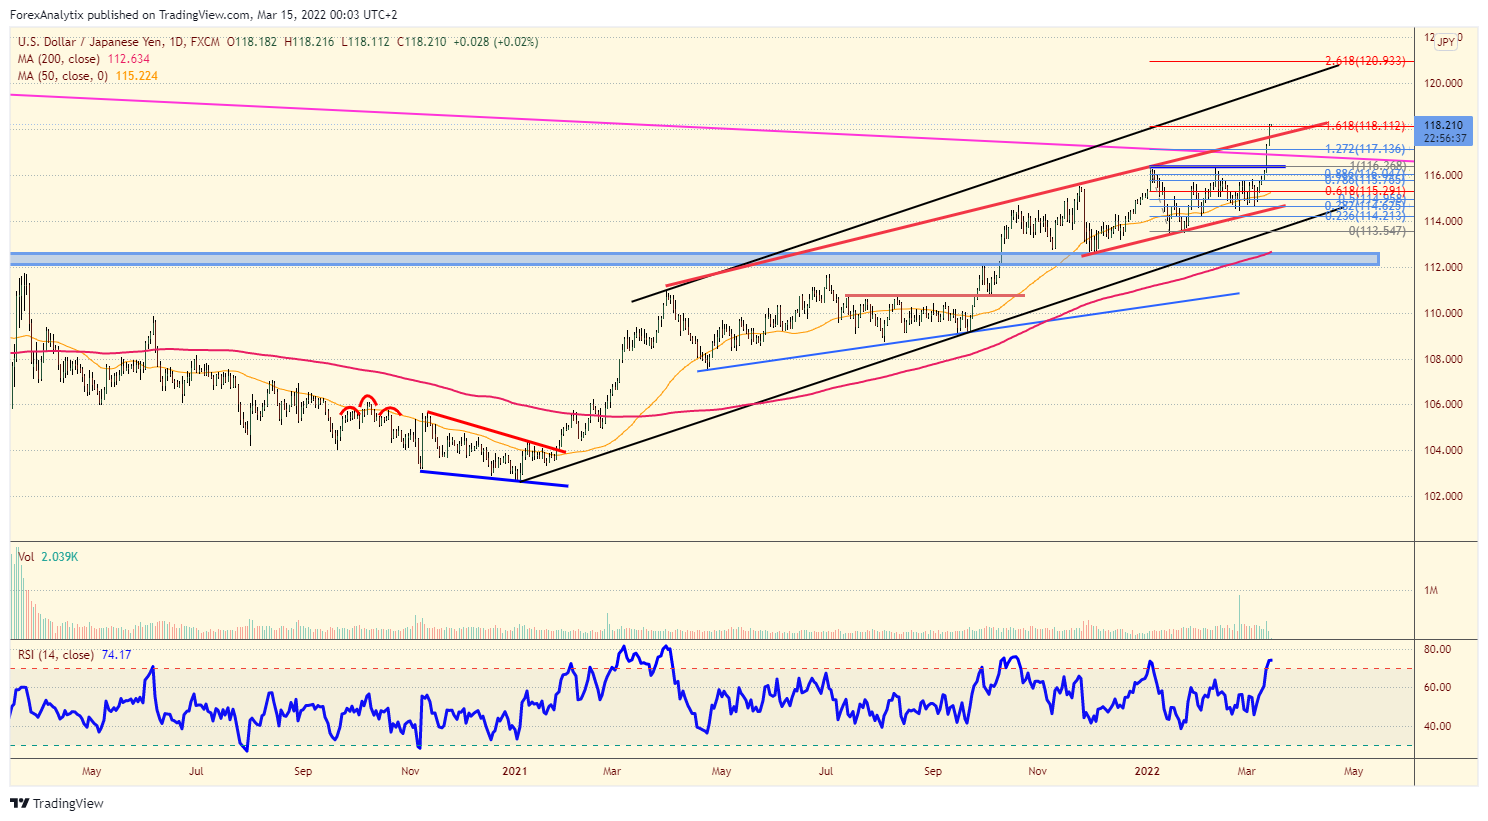Click the 112.634 MA 200 value
The height and width of the screenshot is (821, 1488).
tap(129, 59)
